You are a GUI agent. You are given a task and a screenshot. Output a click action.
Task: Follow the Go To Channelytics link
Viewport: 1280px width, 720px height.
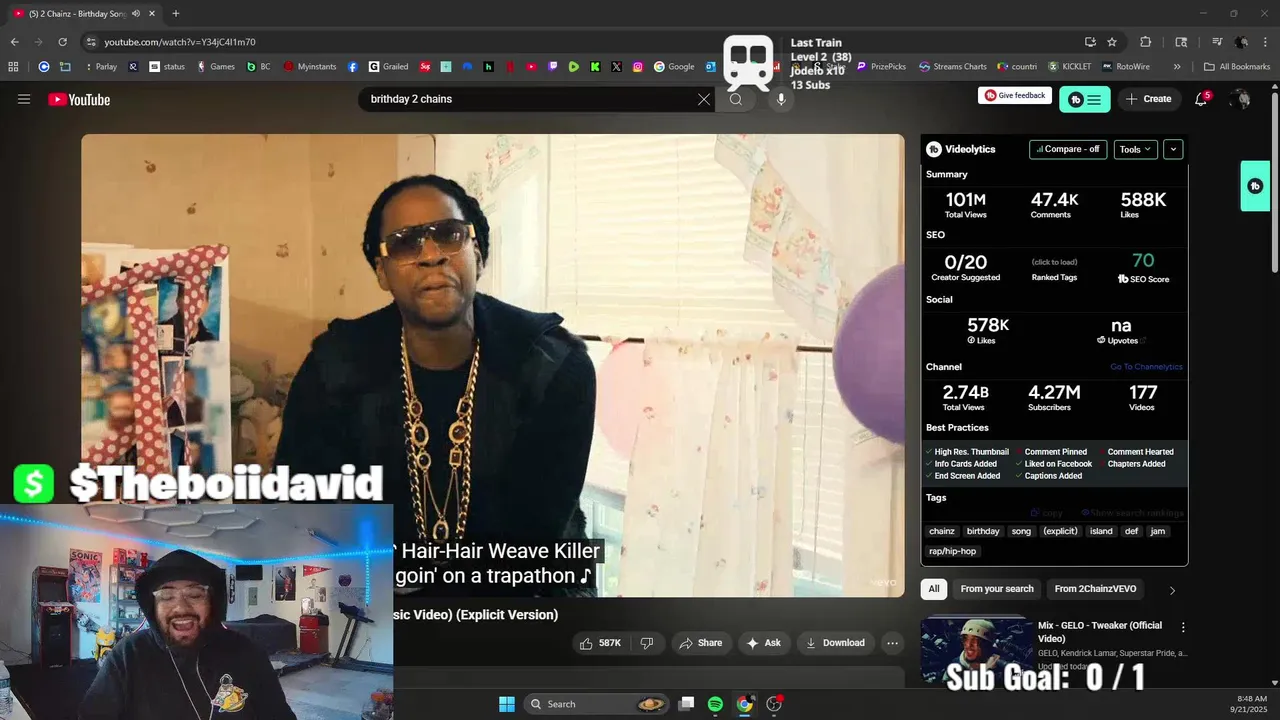[1146, 367]
